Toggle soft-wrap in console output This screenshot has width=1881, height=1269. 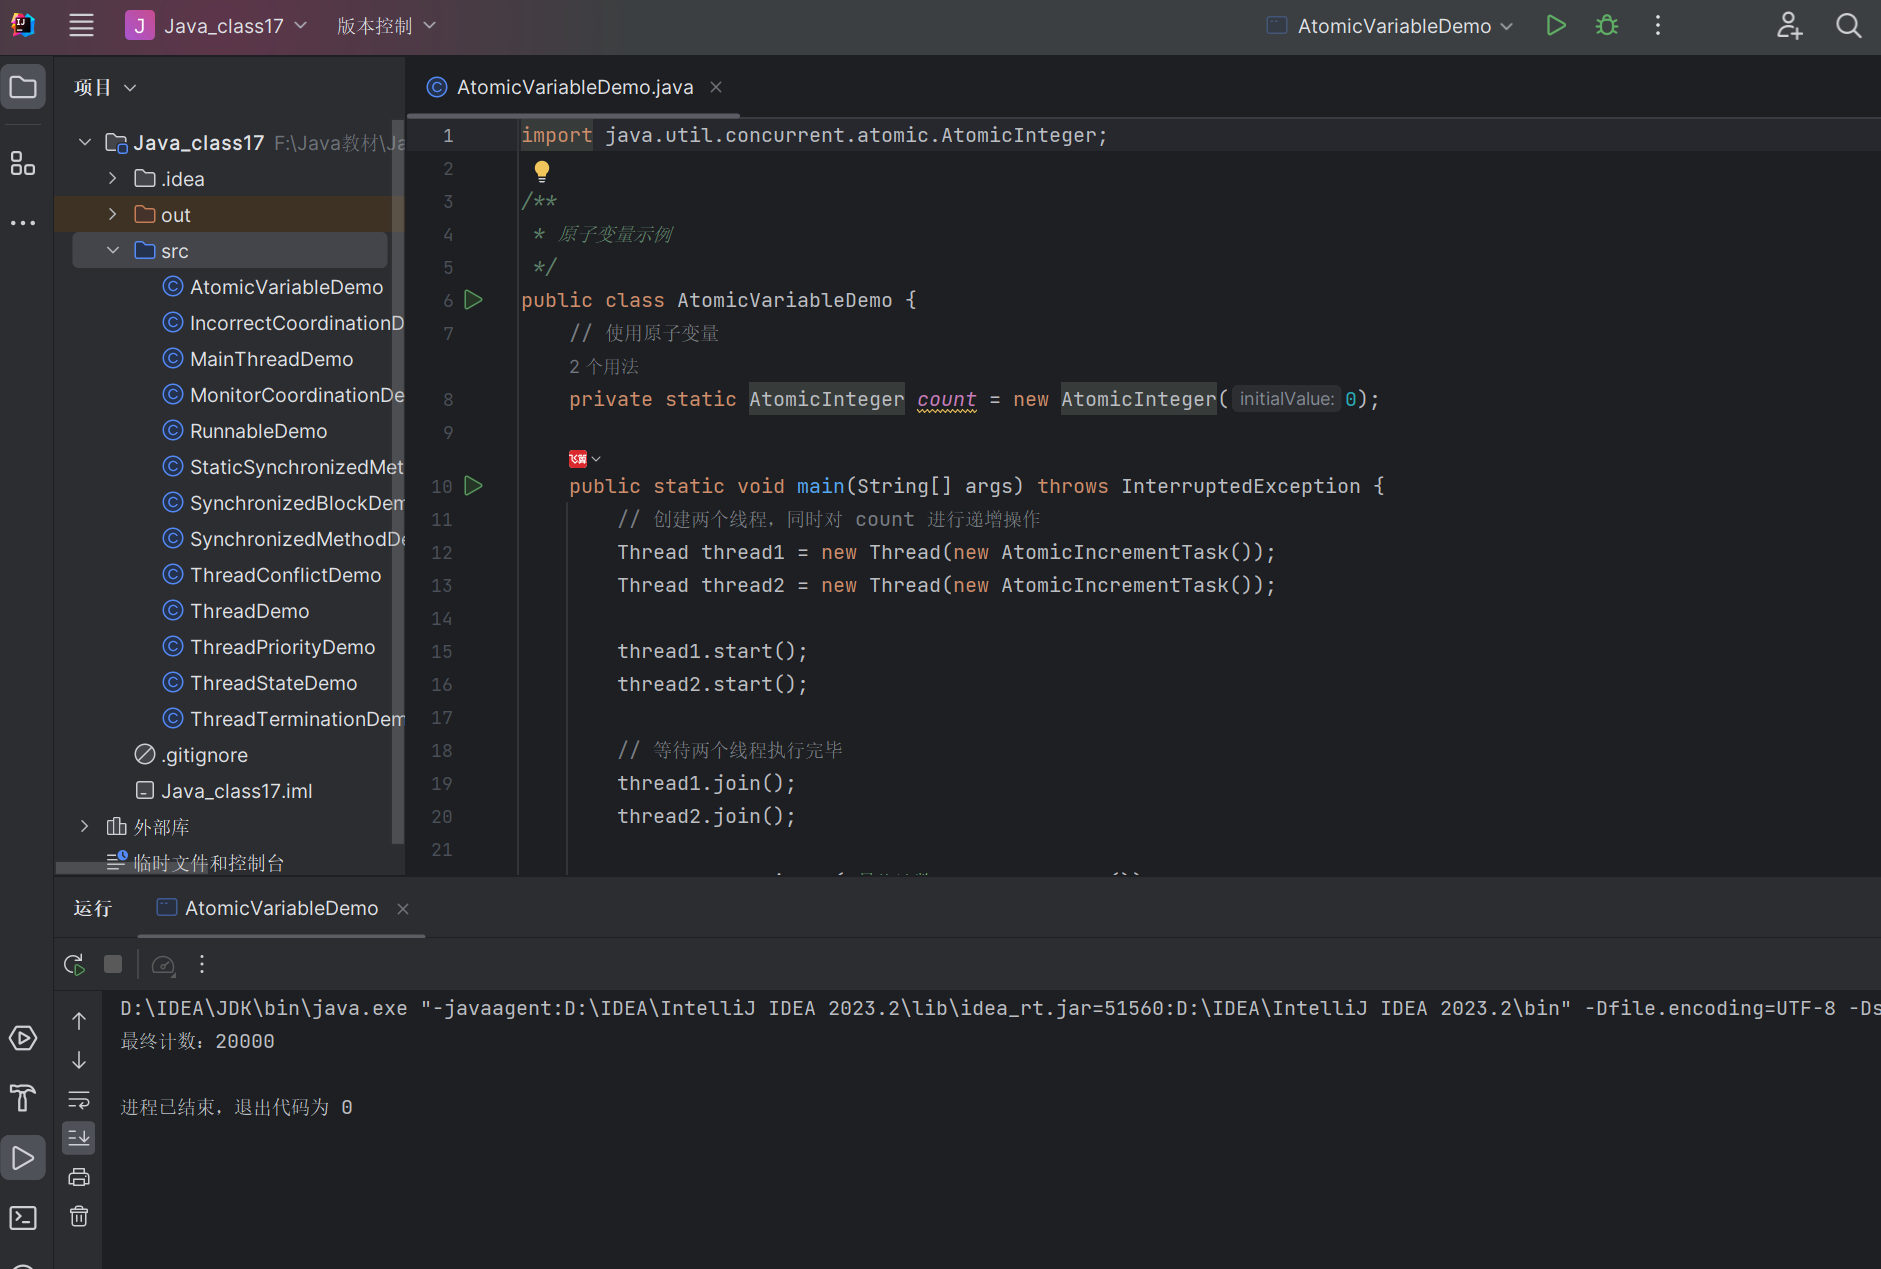pyautogui.click(x=79, y=1099)
